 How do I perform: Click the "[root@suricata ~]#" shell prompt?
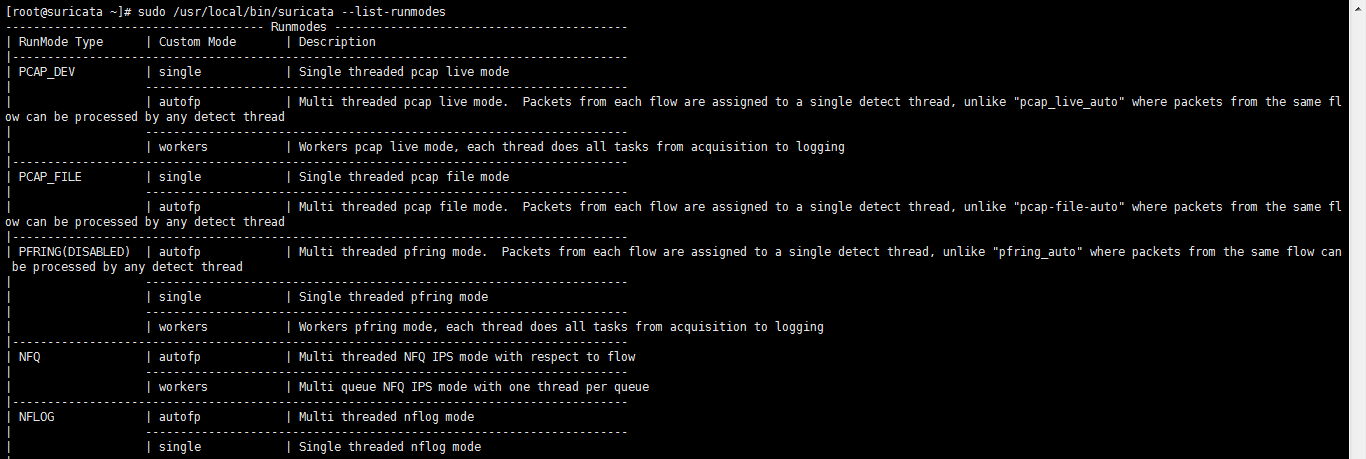click(x=69, y=11)
